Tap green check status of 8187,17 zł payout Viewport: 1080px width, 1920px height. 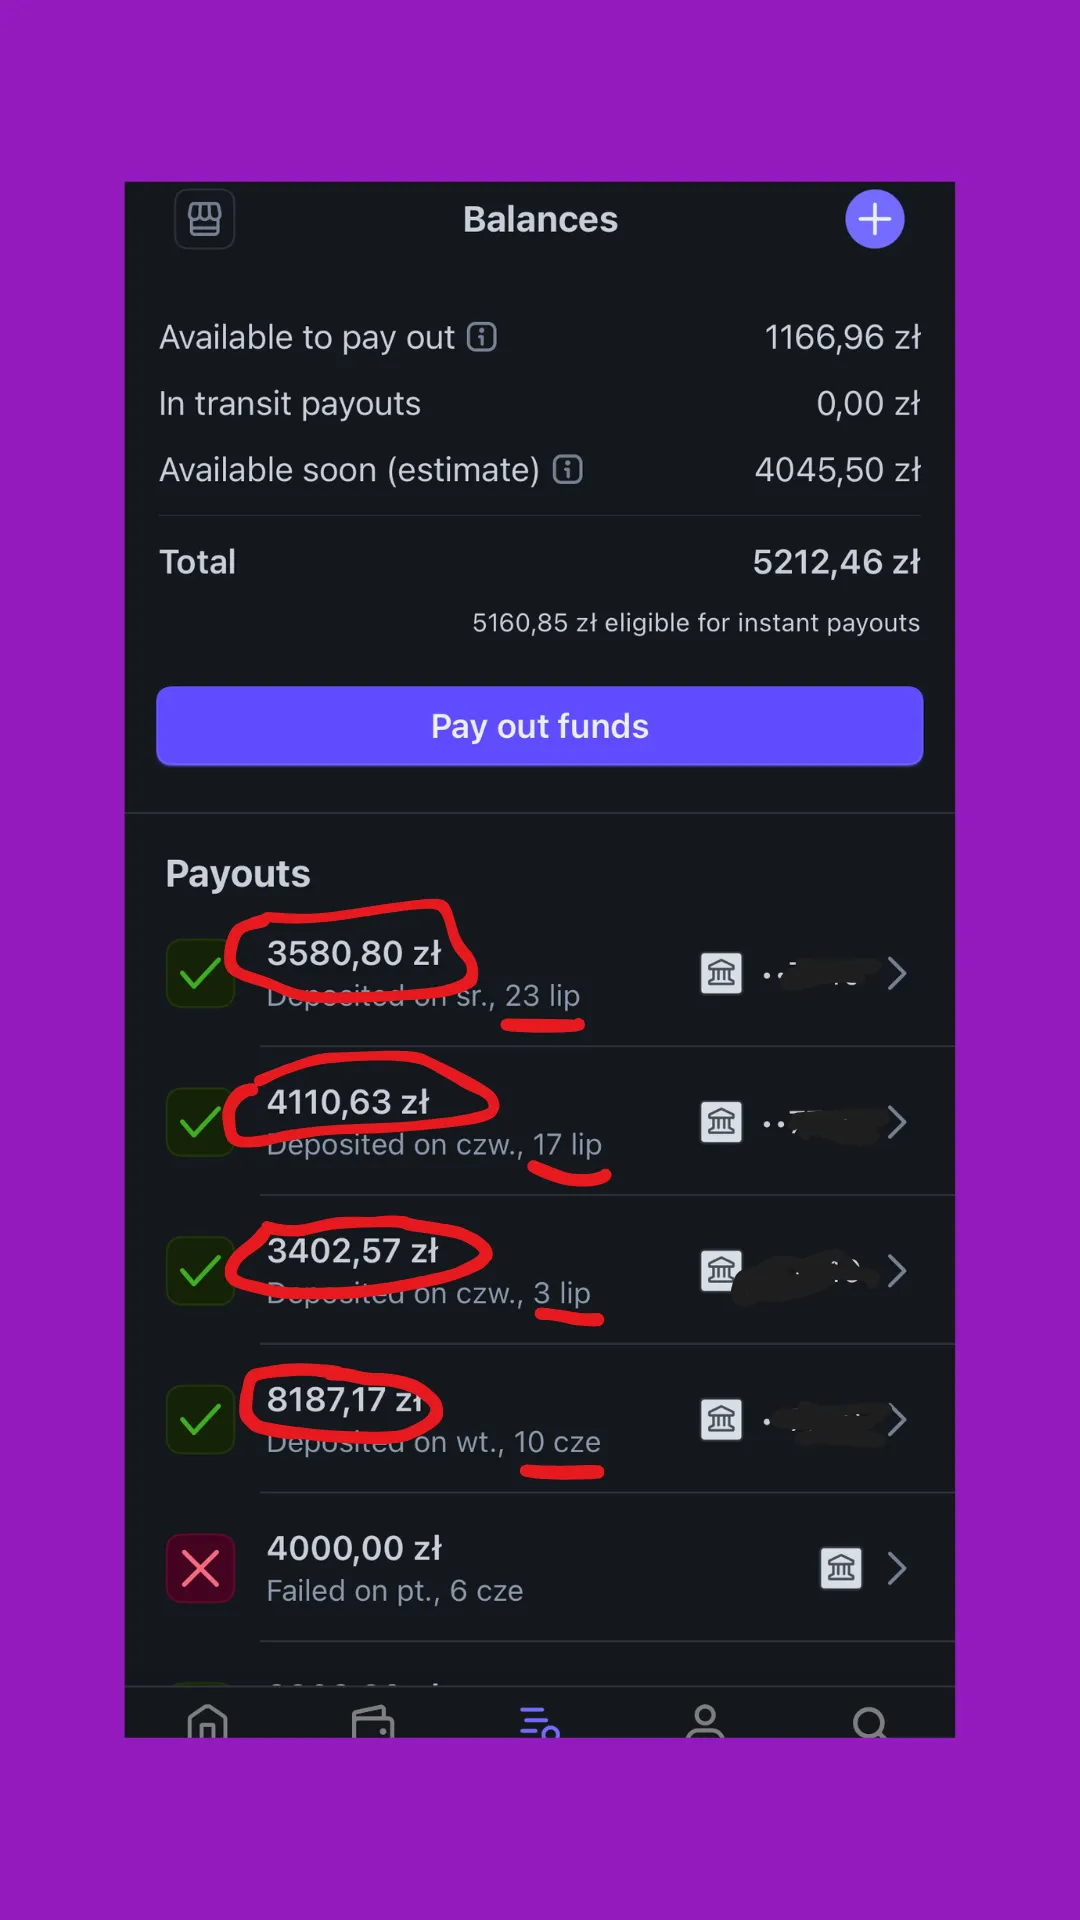201,1419
